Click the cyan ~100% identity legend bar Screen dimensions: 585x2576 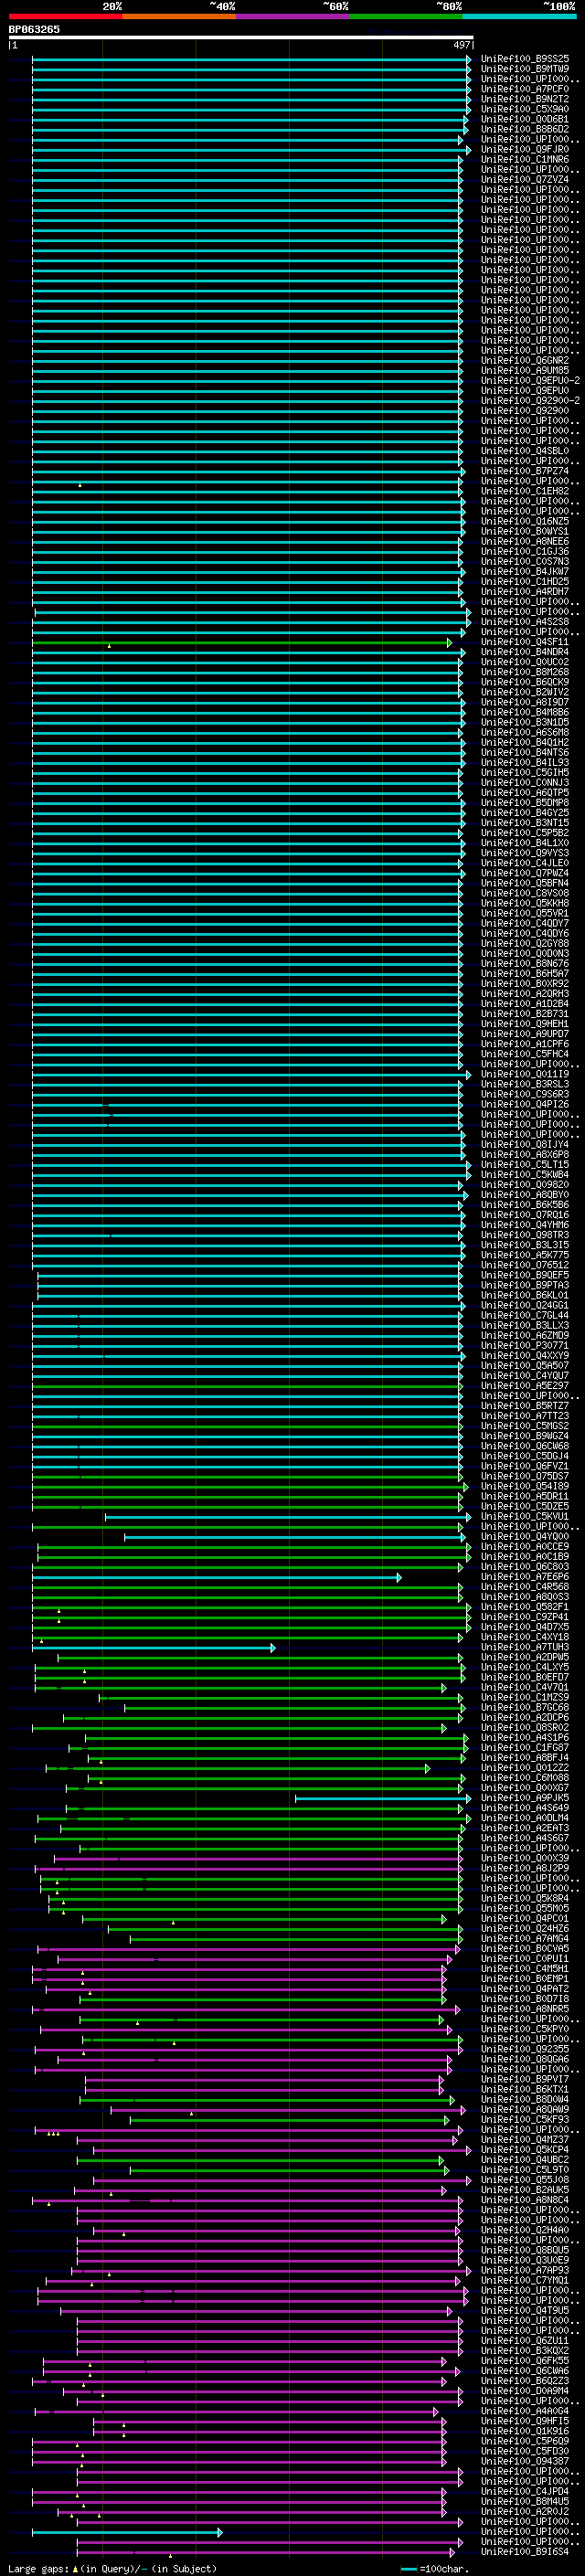[x=520, y=16]
